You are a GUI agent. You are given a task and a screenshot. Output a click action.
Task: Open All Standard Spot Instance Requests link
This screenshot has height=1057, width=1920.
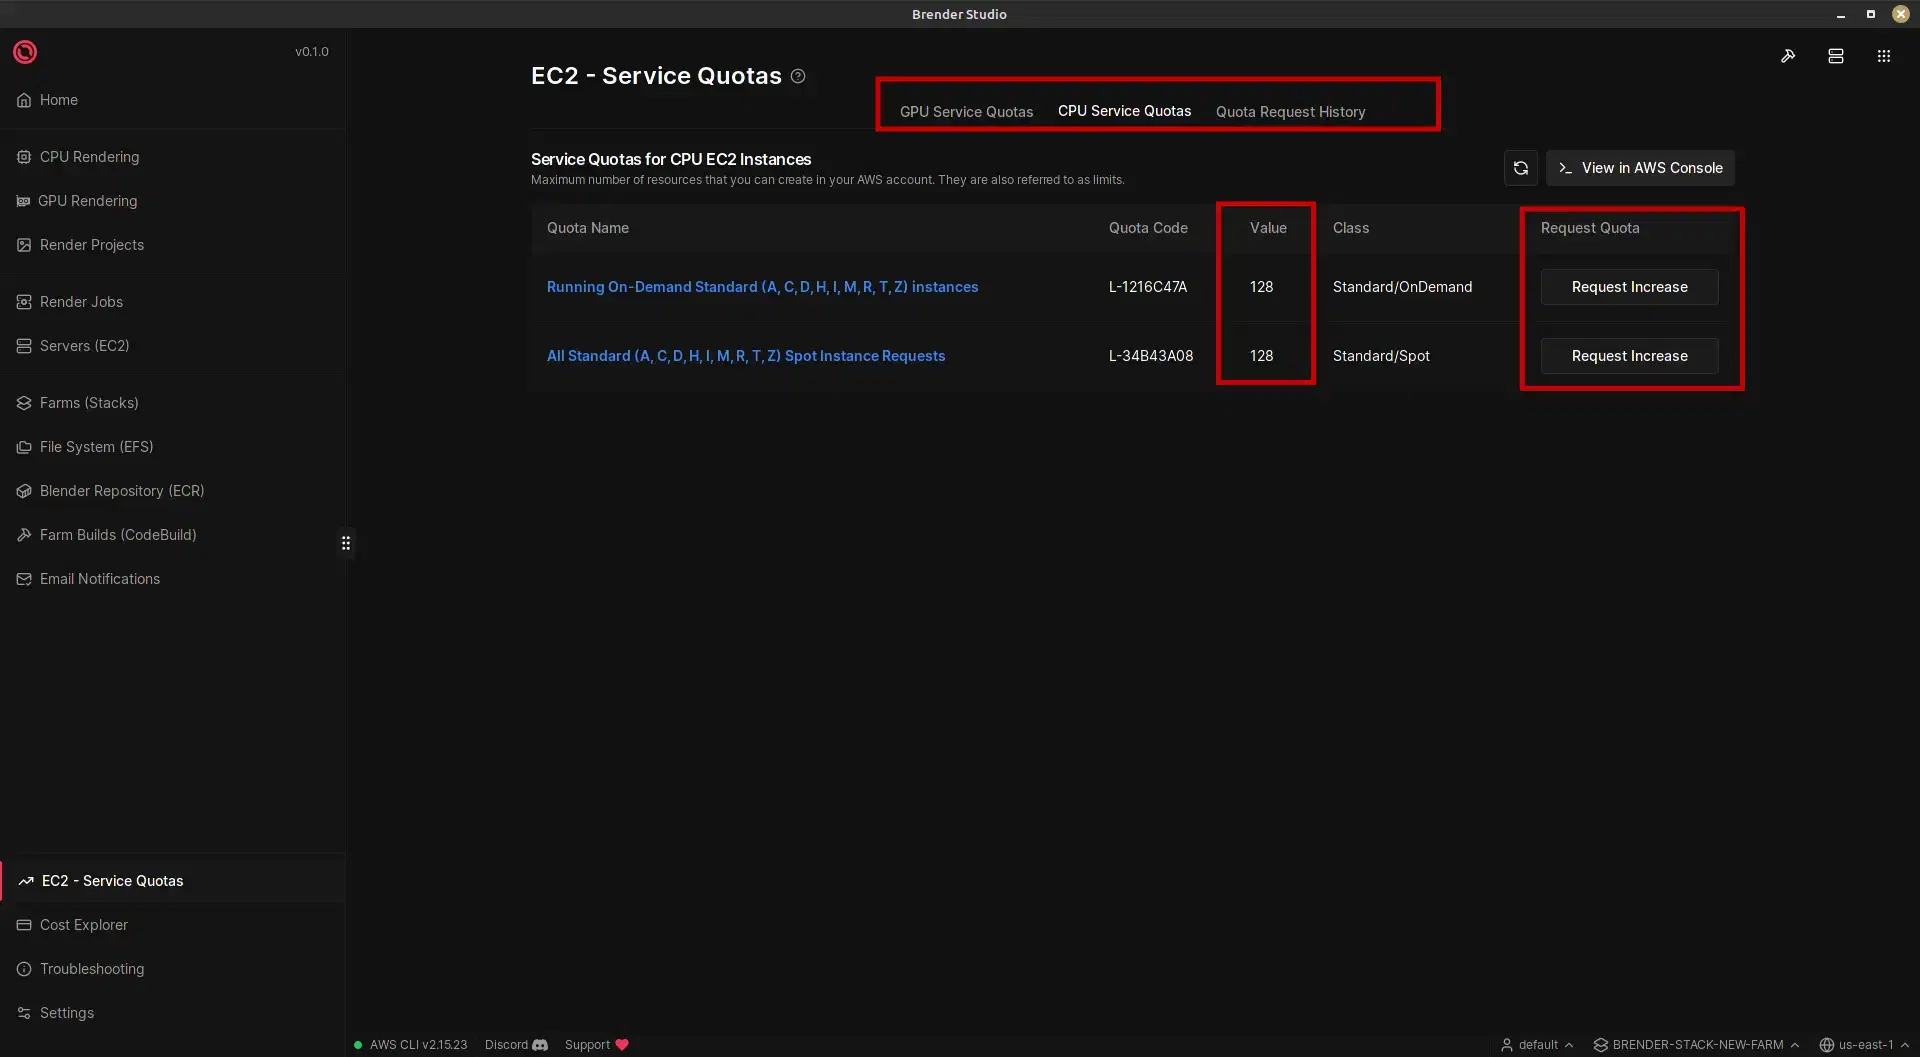(x=745, y=356)
